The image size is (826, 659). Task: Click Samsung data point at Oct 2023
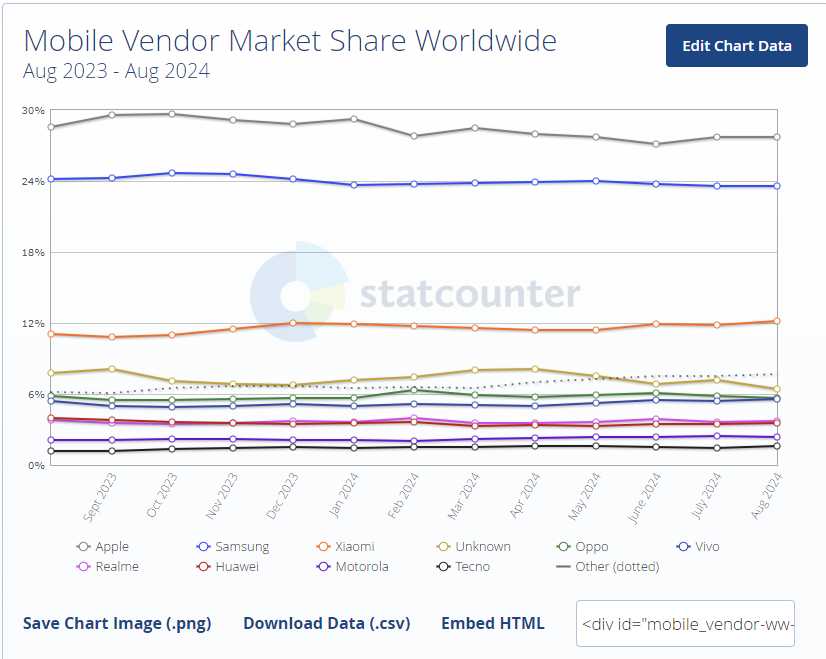pos(172,173)
